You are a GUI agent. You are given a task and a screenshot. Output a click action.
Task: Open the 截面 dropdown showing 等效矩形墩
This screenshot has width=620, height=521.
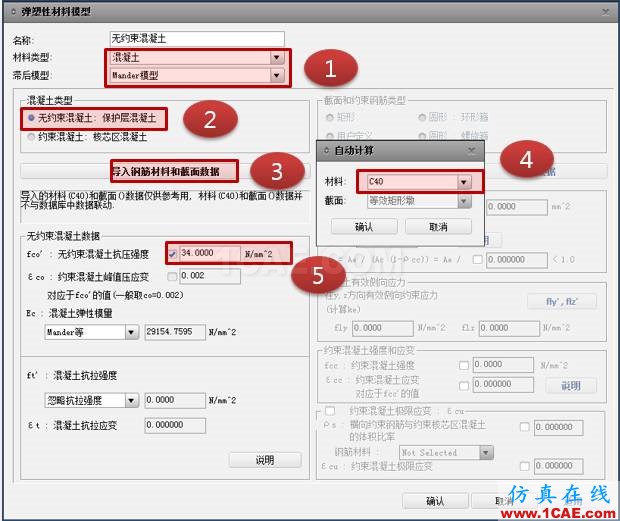click(419, 201)
